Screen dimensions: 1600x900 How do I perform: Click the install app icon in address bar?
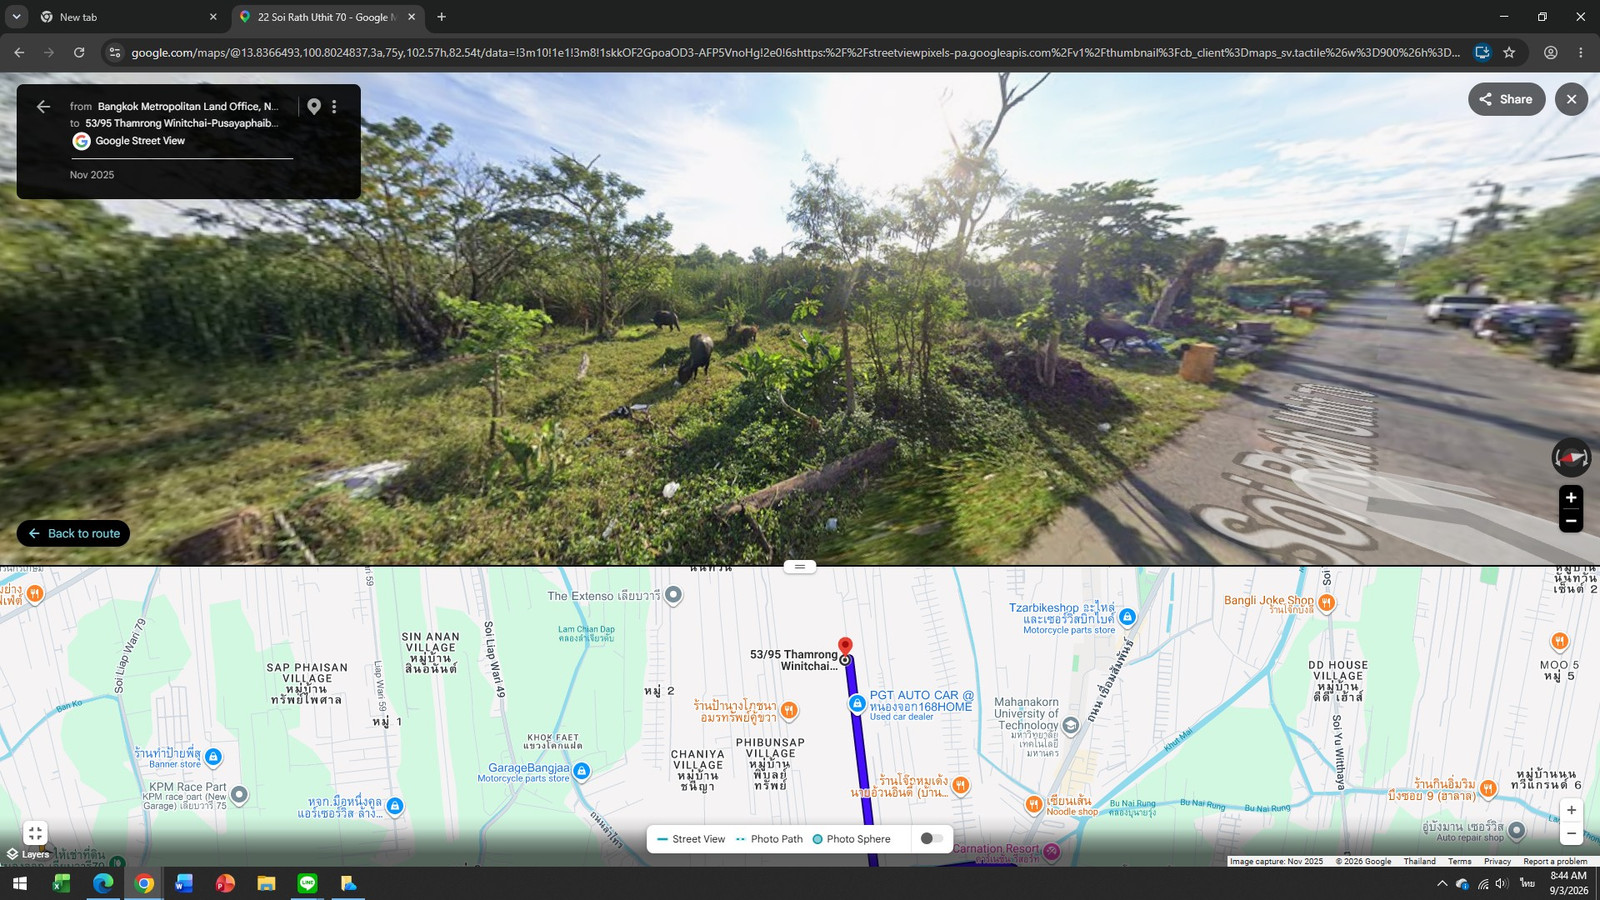coord(1482,52)
